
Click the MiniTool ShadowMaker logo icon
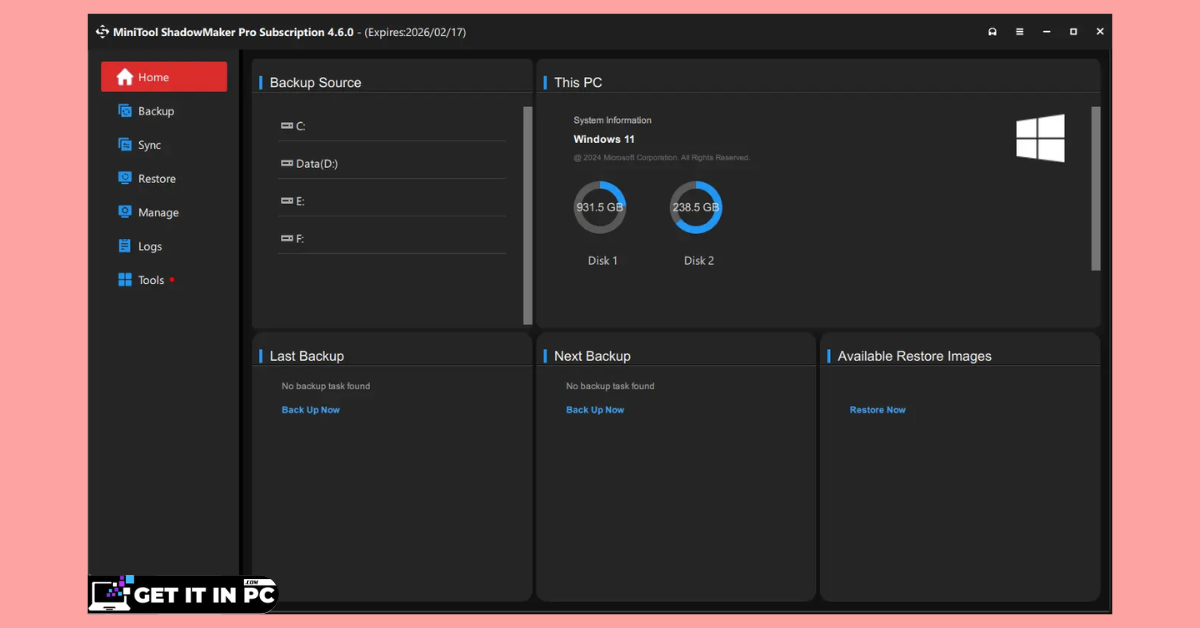tap(102, 32)
